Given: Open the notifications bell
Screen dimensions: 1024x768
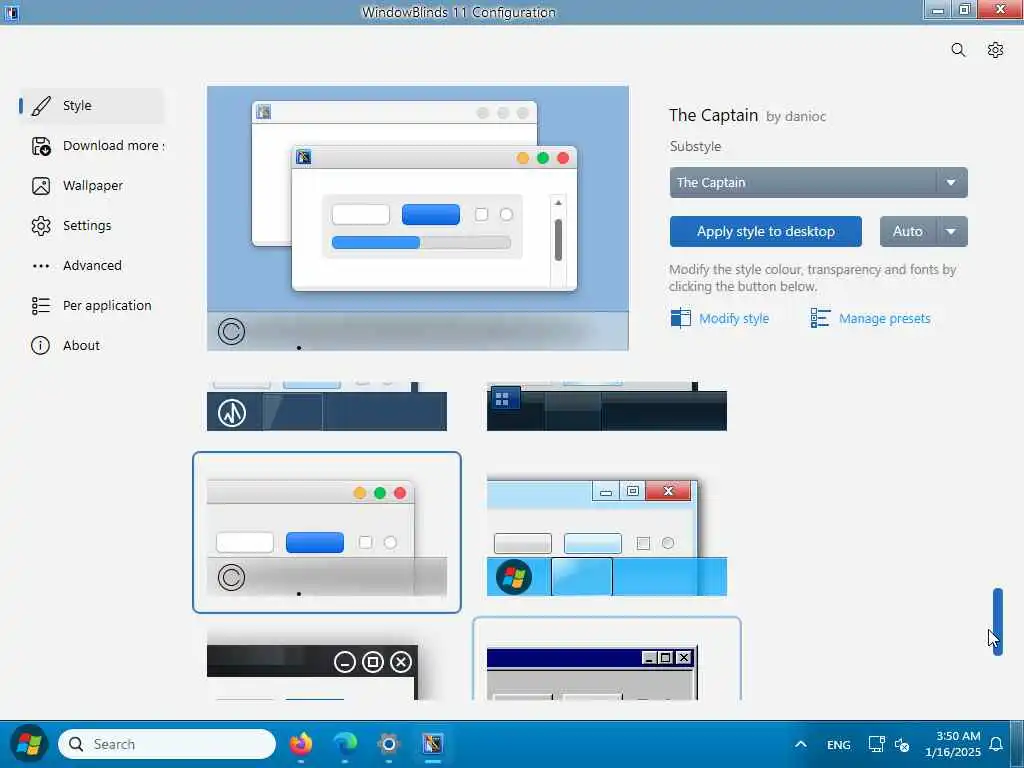Looking at the screenshot, I should [996, 744].
